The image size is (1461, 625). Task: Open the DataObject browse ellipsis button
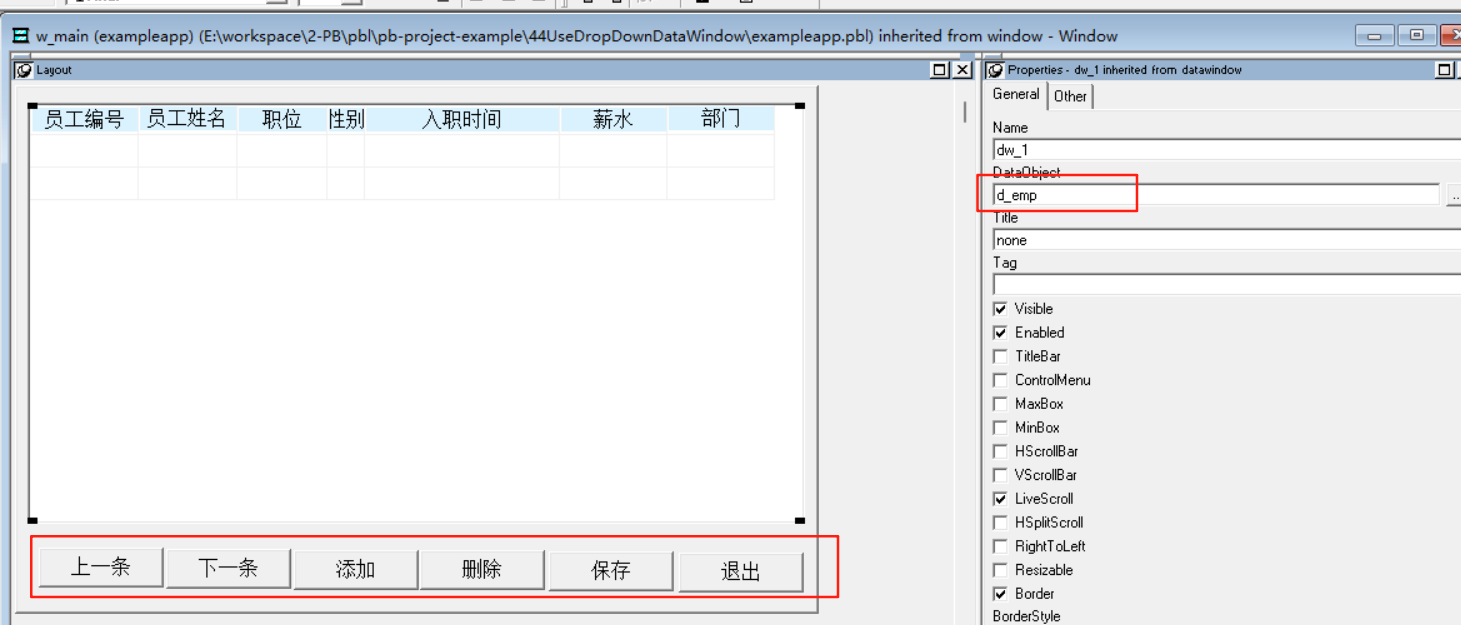coord(1456,195)
